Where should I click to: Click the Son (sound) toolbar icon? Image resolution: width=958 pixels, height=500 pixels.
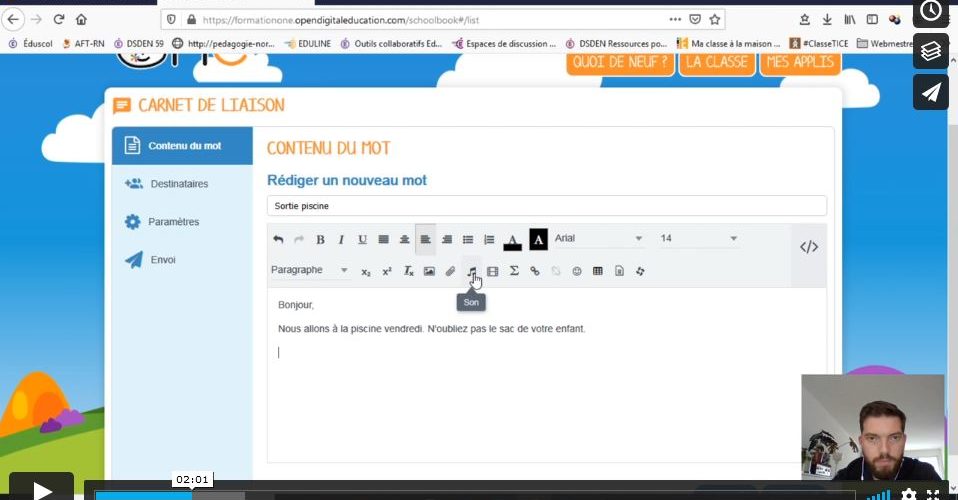click(471, 271)
